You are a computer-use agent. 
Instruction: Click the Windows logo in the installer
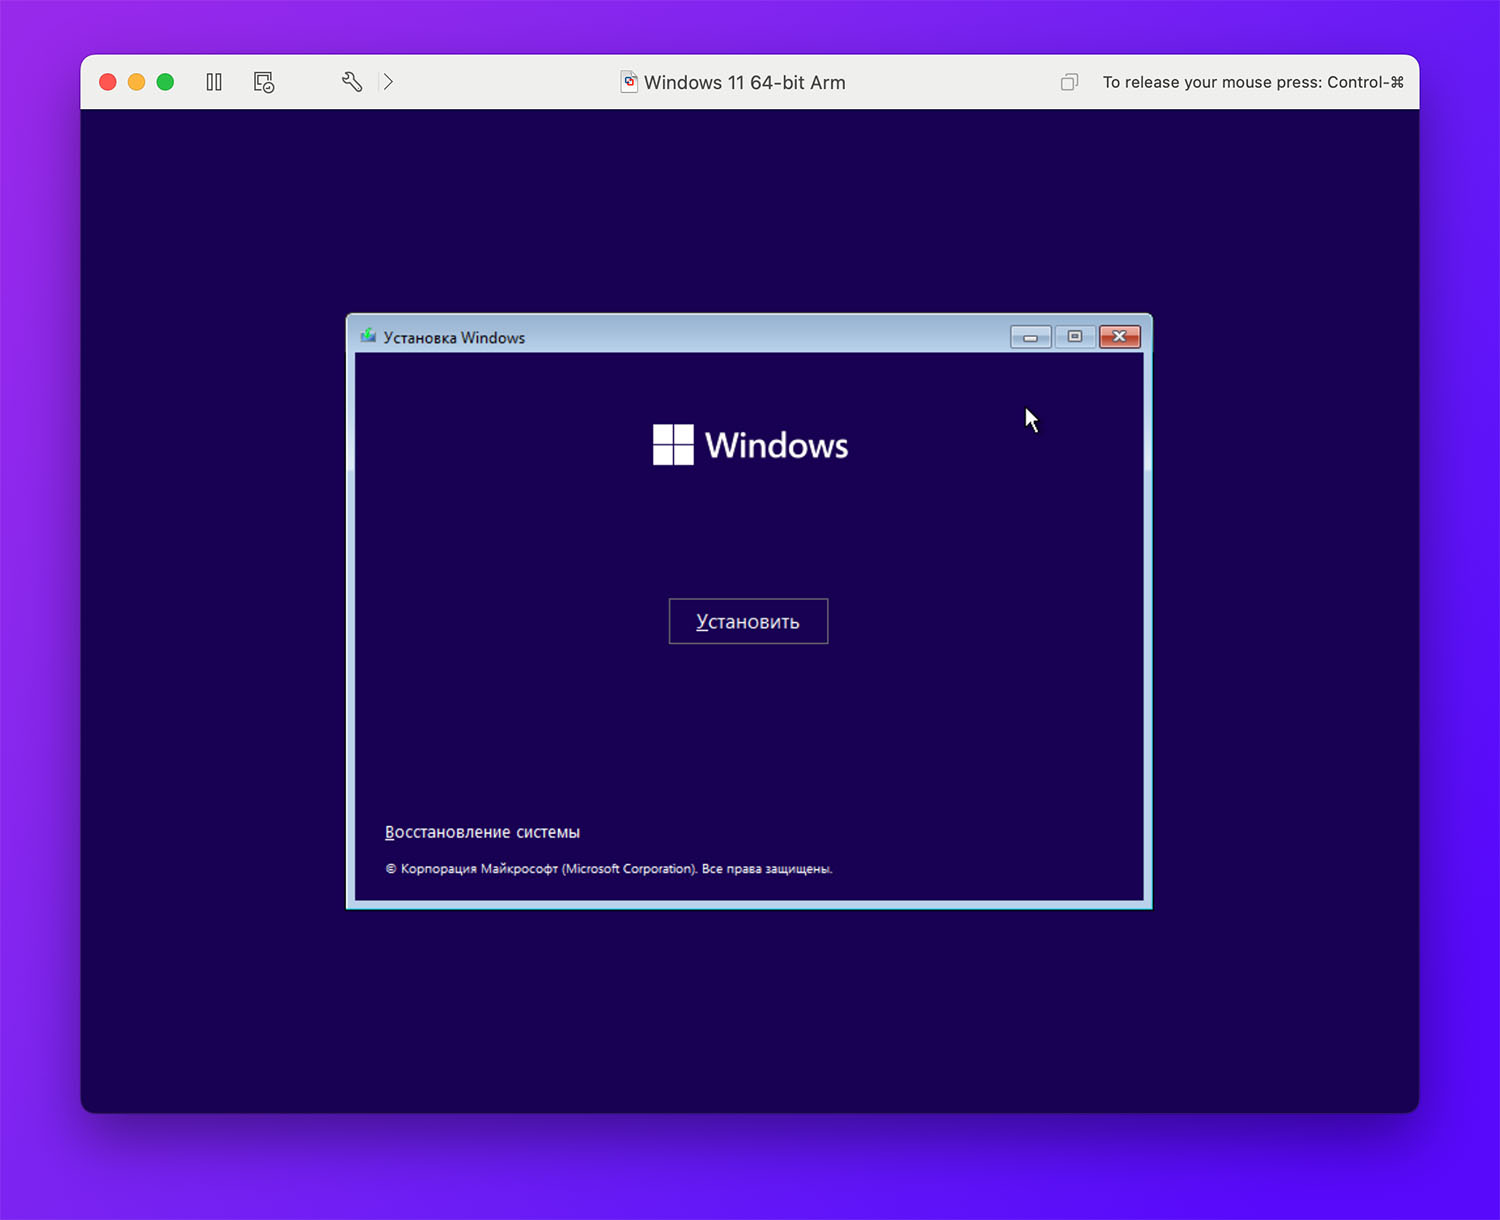[x=673, y=445]
